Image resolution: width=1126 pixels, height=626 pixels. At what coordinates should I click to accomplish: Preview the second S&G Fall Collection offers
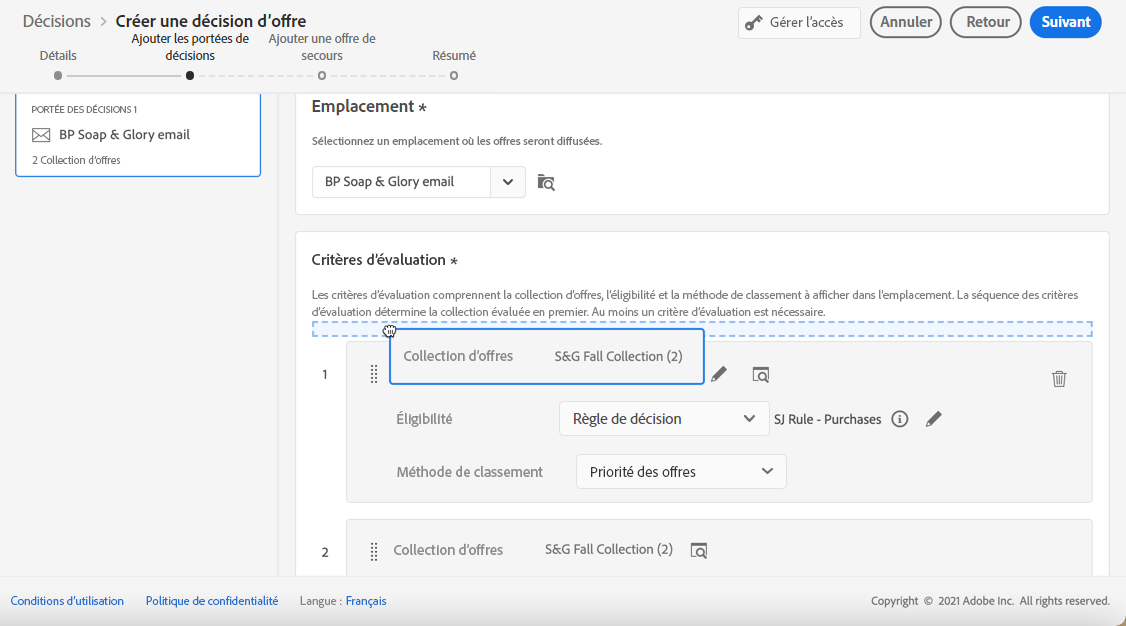point(699,550)
